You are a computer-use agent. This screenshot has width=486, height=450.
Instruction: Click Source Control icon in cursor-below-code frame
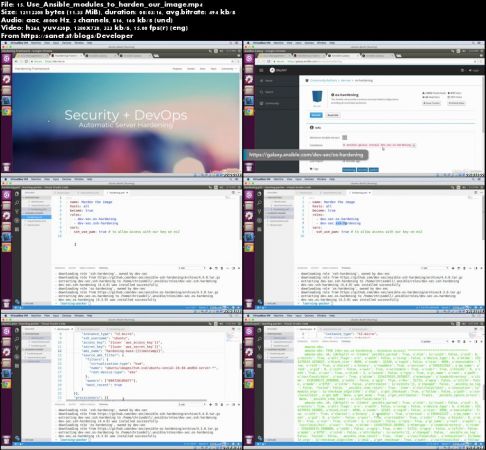[17, 212]
